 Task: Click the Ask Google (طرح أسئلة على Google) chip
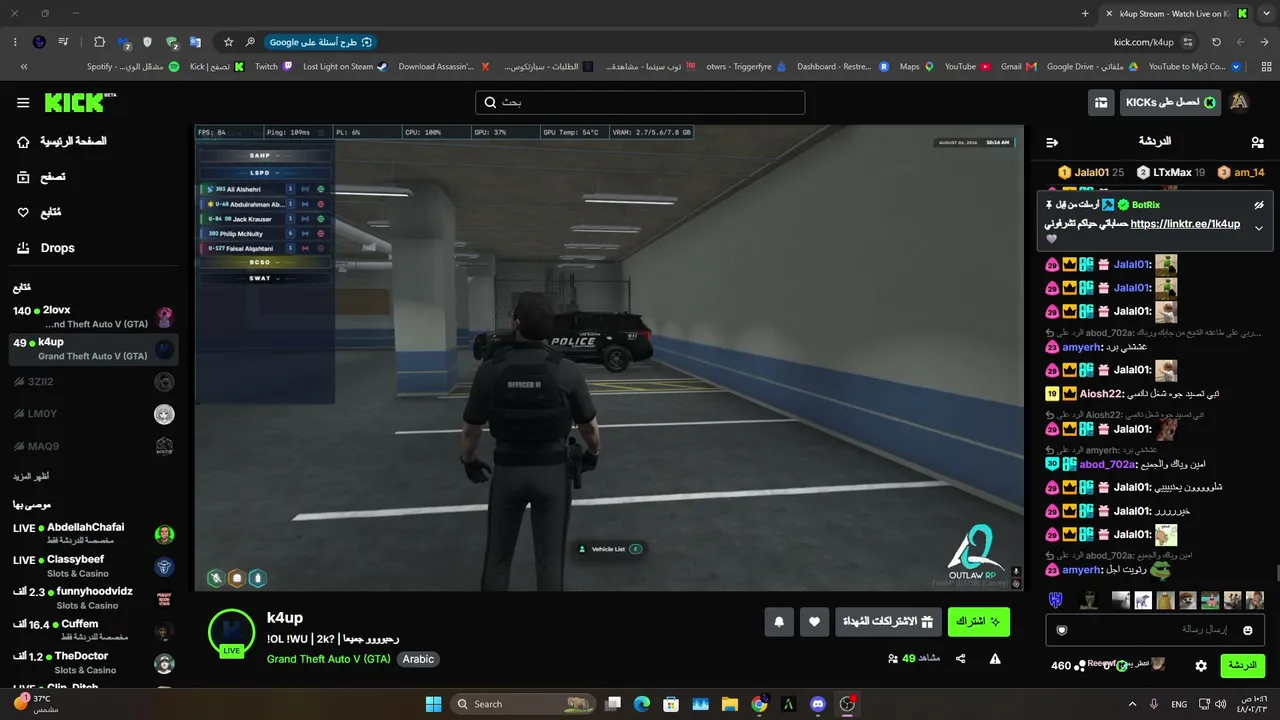coord(322,42)
